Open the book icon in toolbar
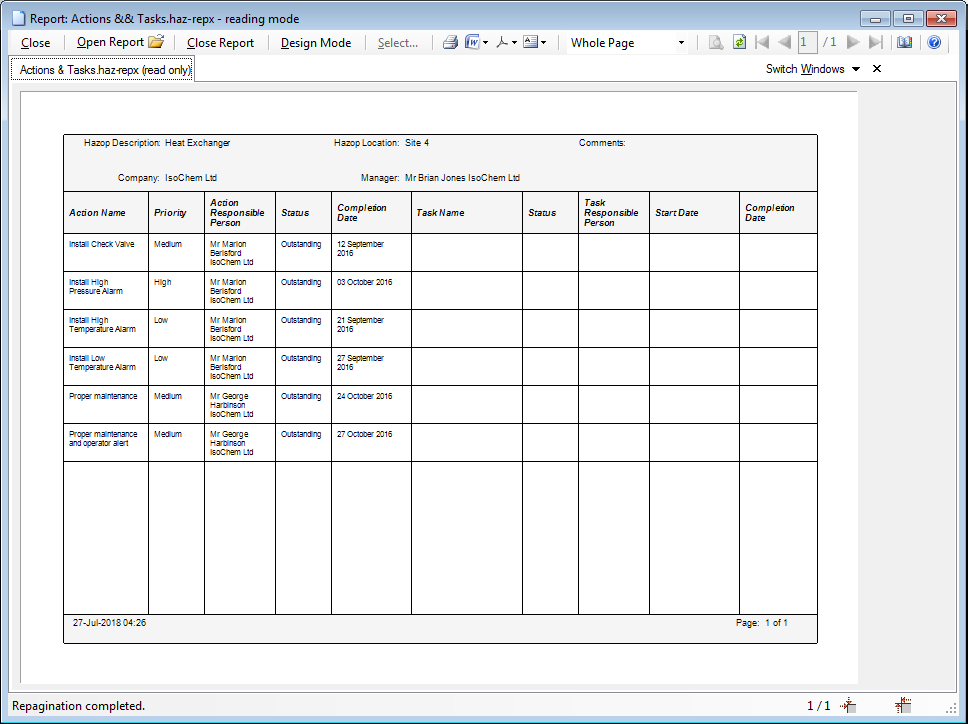The image size is (968, 724). (x=905, y=43)
